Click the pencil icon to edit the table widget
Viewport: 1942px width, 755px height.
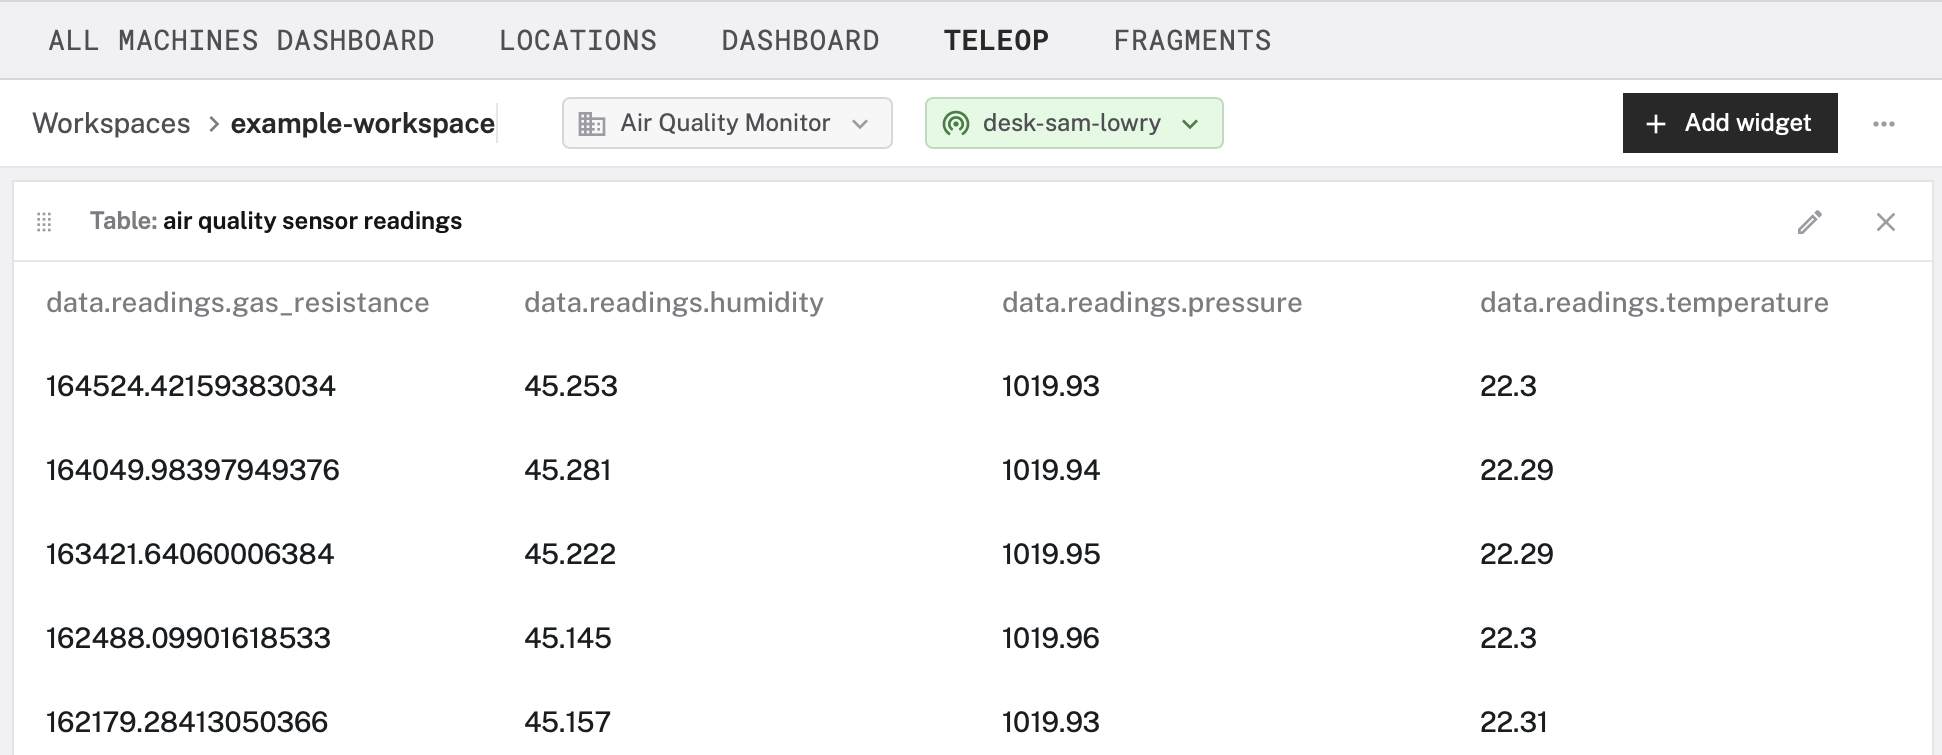1809,222
